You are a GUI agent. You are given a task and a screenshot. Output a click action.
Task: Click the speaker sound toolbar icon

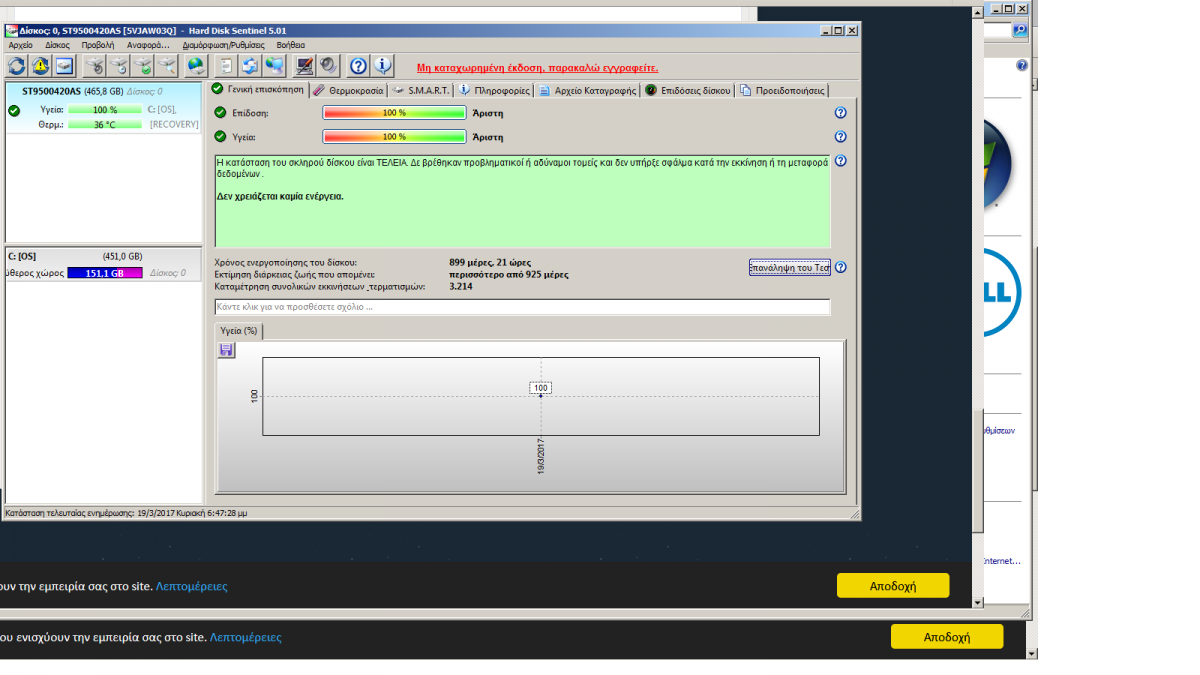tap(329, 66)
